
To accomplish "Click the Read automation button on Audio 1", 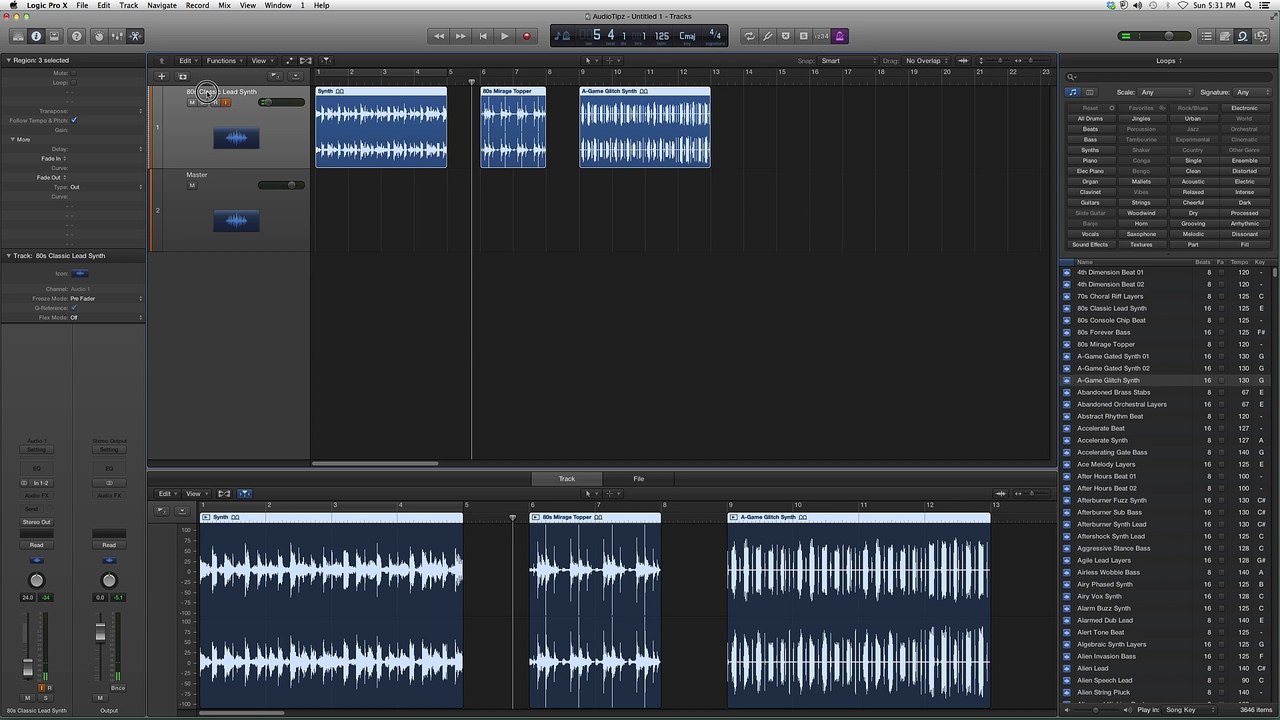I will [36, 545].
